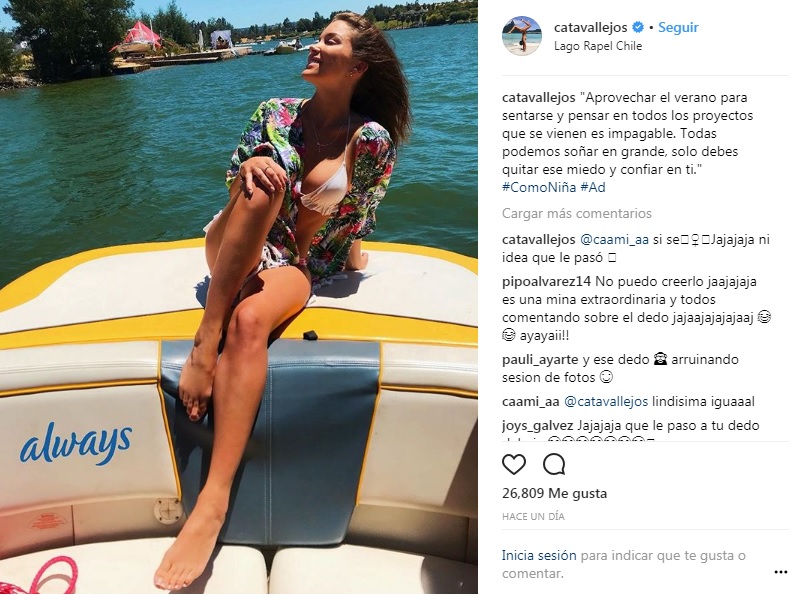Viewport: 794px width, 598px height.
Task: Open the catavallejos username in header
Action: pos(590,27)
